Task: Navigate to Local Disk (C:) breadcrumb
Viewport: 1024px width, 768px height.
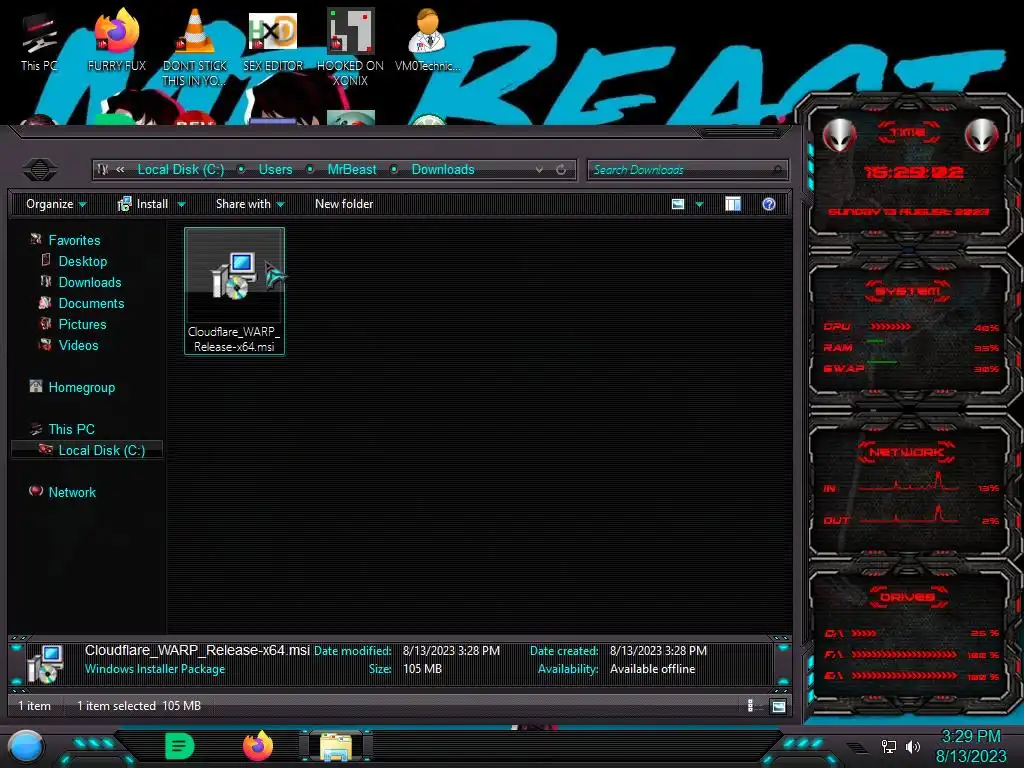Action: [181, 170]
